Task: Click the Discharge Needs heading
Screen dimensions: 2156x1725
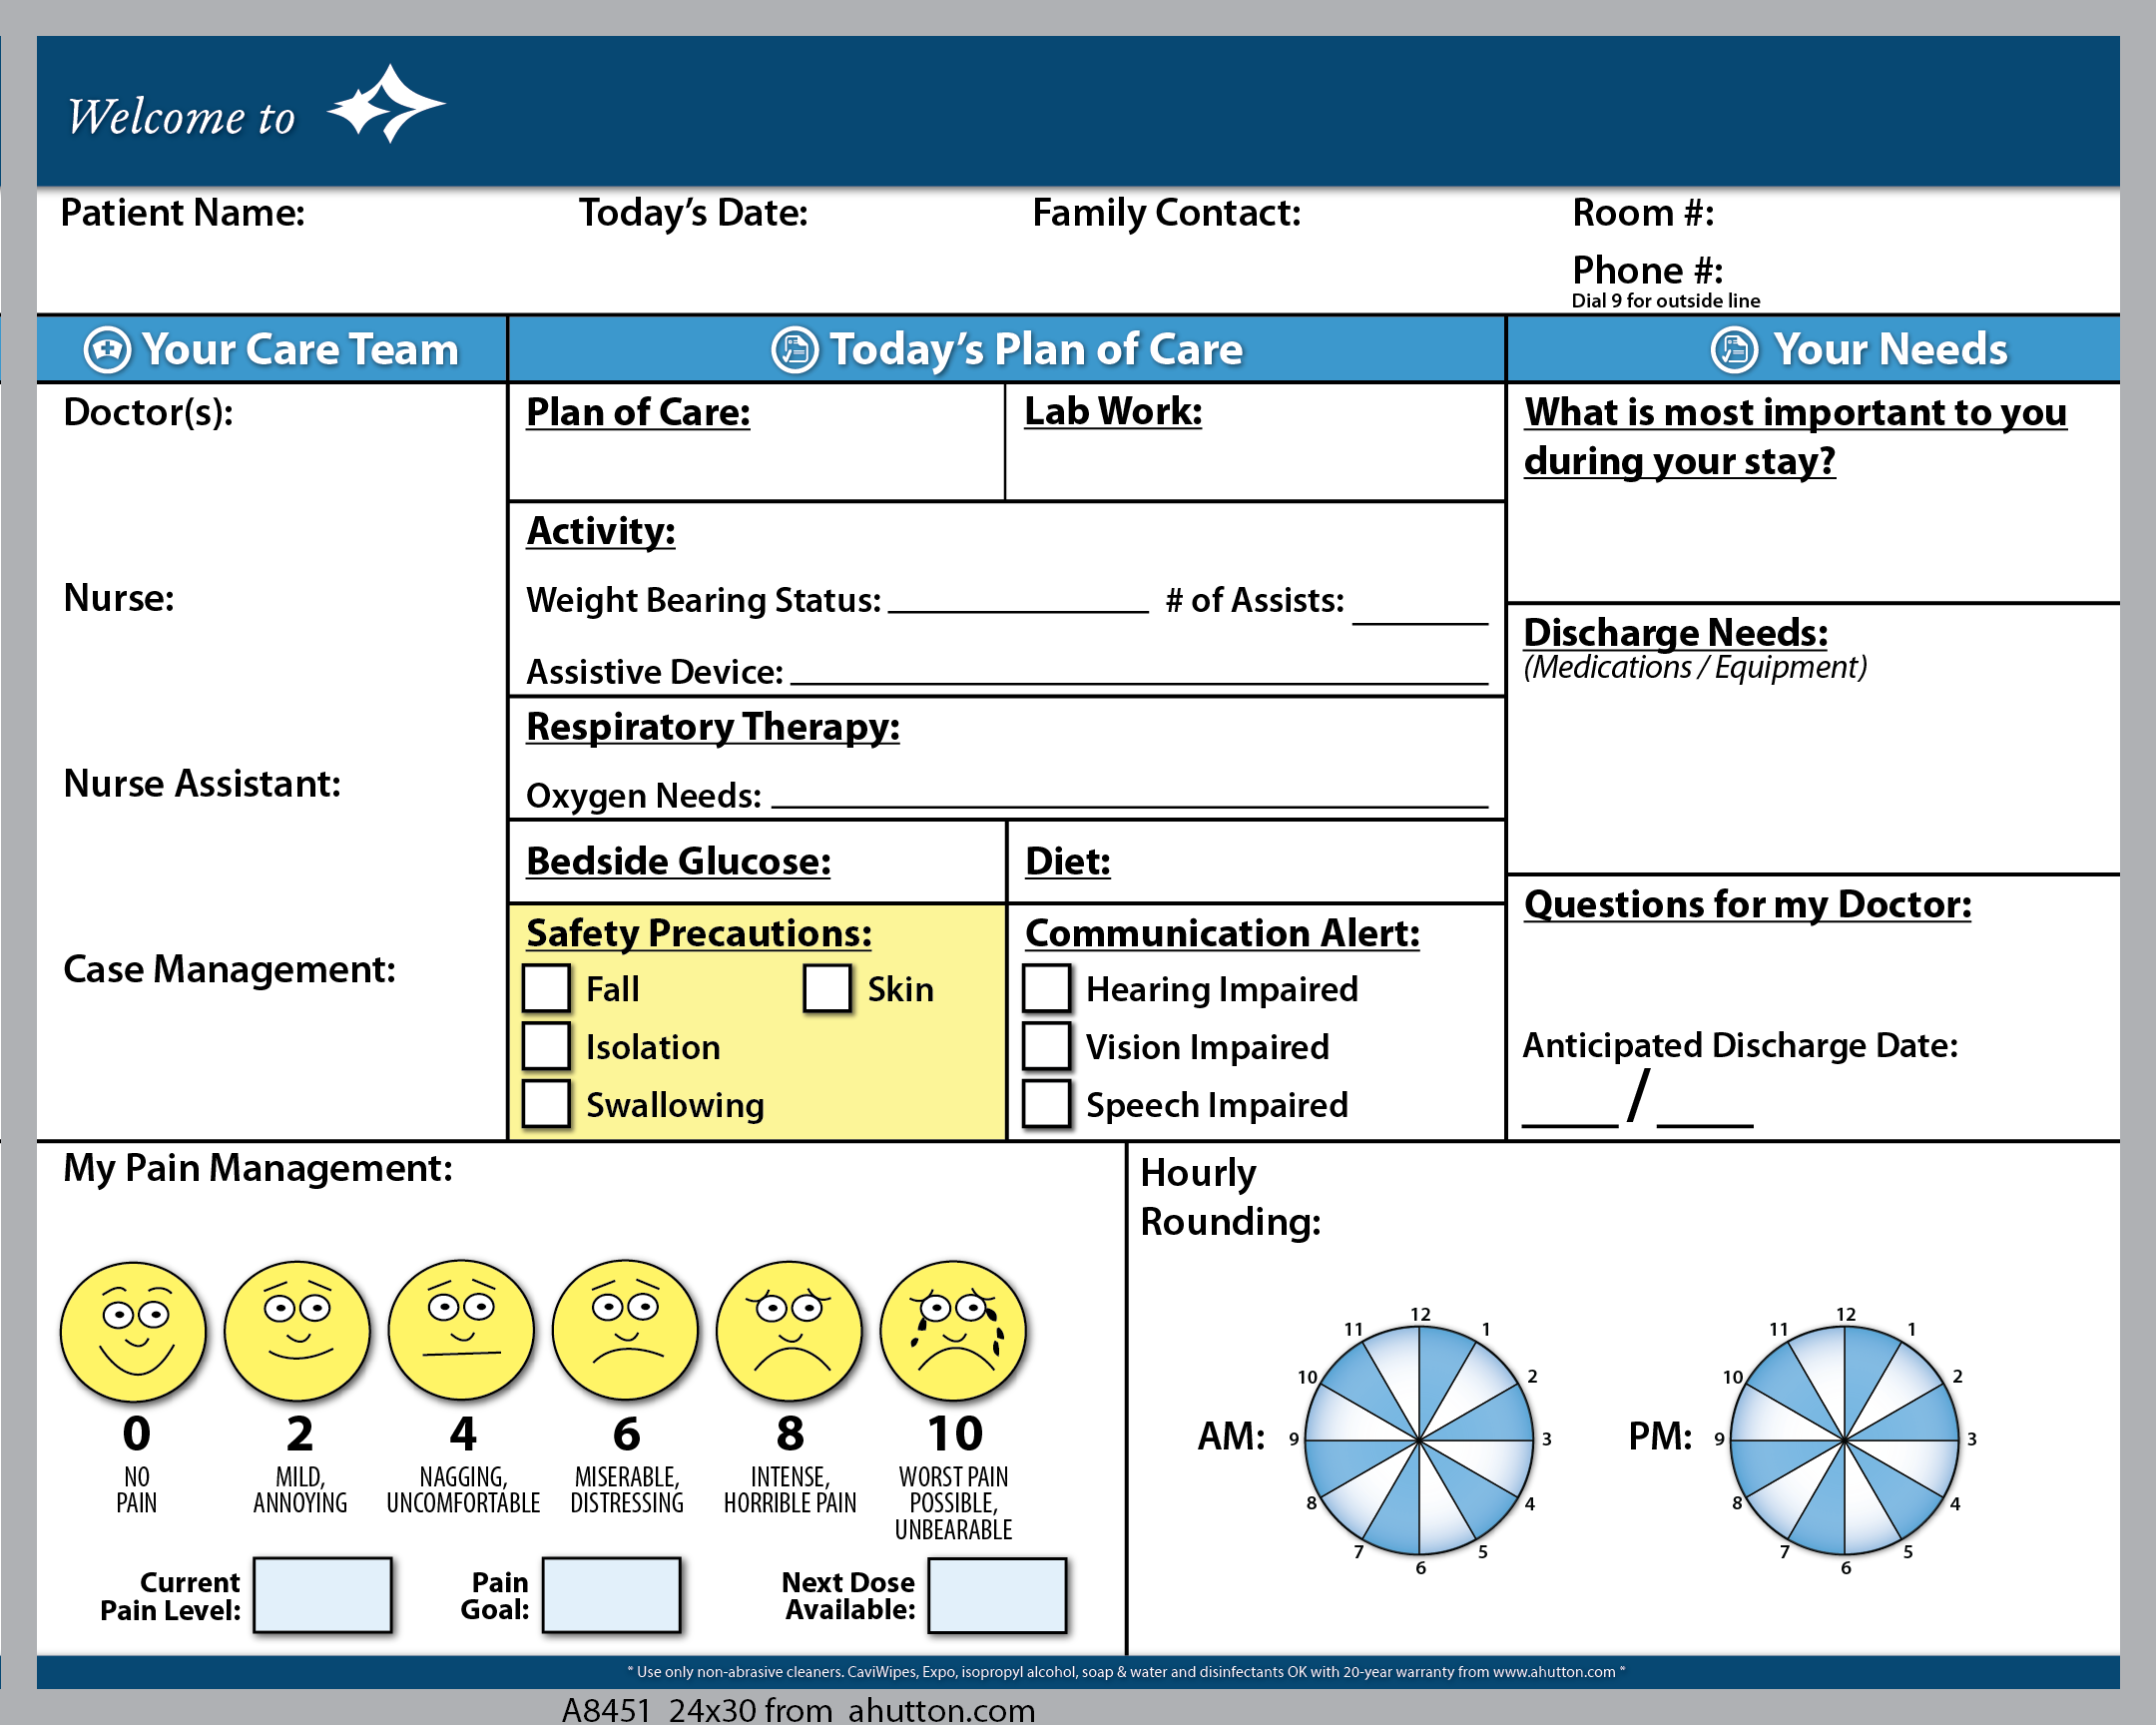Action: click(x=1676, y=633)
